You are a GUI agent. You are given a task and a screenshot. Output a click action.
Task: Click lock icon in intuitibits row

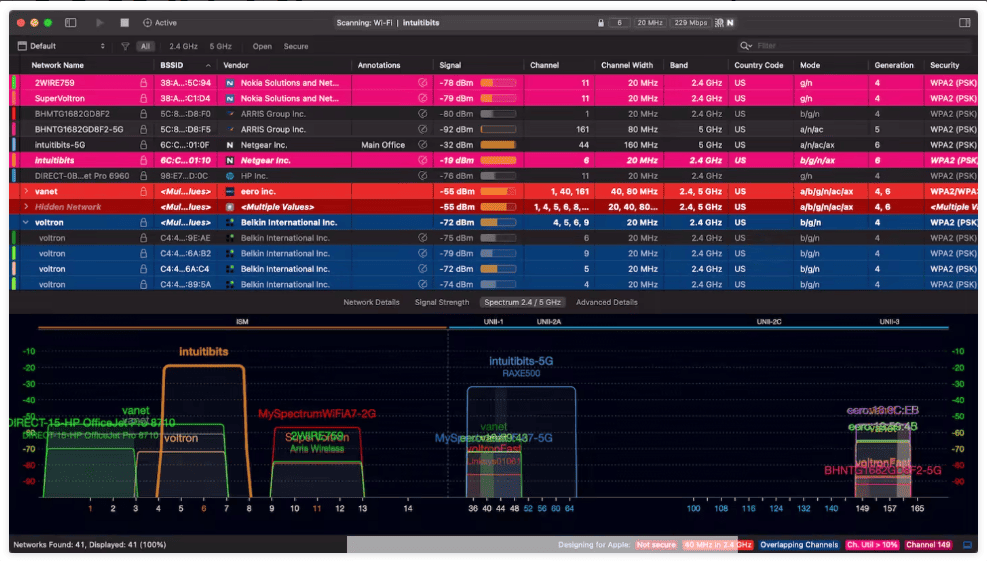click(x=144, y=161)
